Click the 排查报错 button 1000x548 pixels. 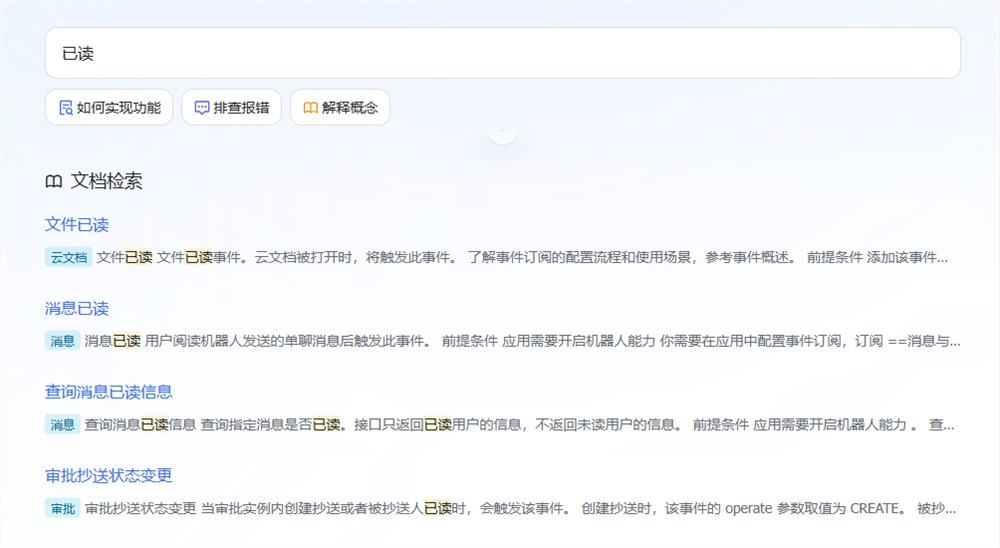[232, 107]
